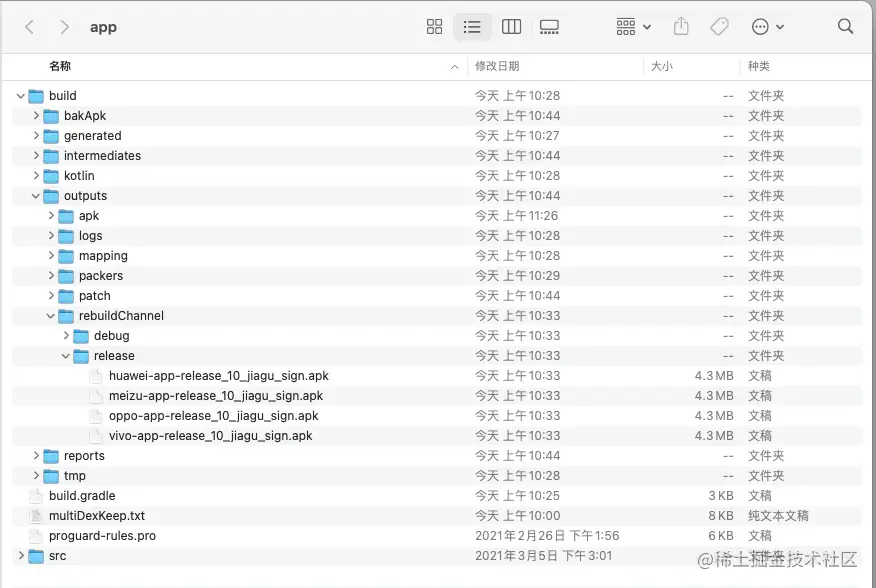This screenshot has width=876, height=588.
Task: Expand the generated folder
Action: pos(36,136)
